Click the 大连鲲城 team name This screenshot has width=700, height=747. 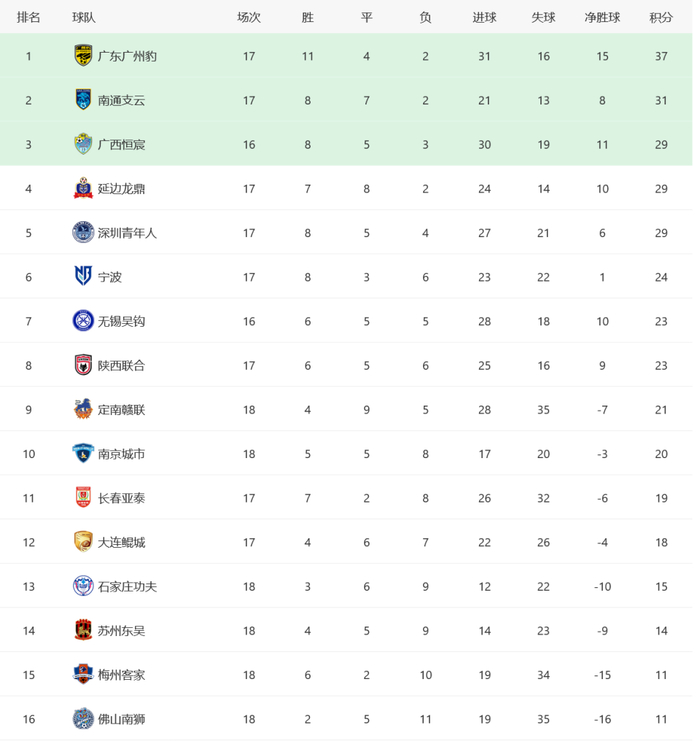(x=121, y=543)
